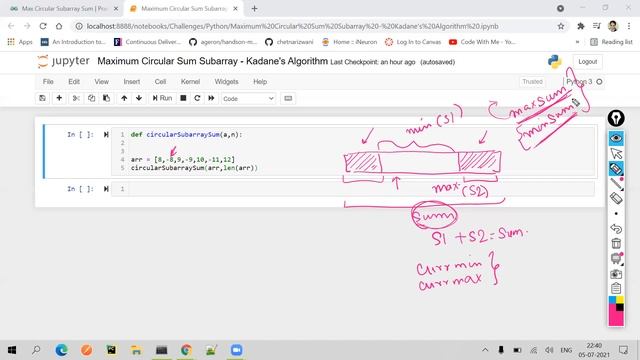Viewport: 640px width, 360px height.
Task: Select the highlighter tool in pen toolbar
Action: [x=616, y=168]
